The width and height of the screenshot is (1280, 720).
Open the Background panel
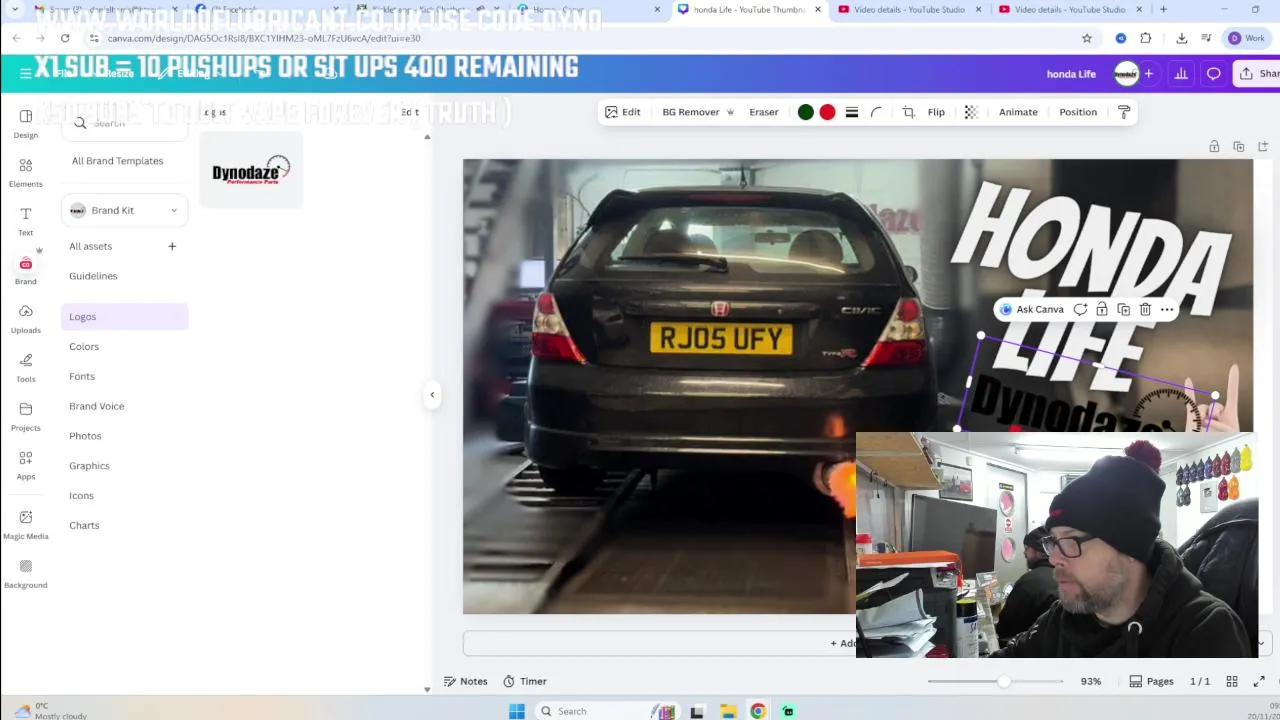25,573
